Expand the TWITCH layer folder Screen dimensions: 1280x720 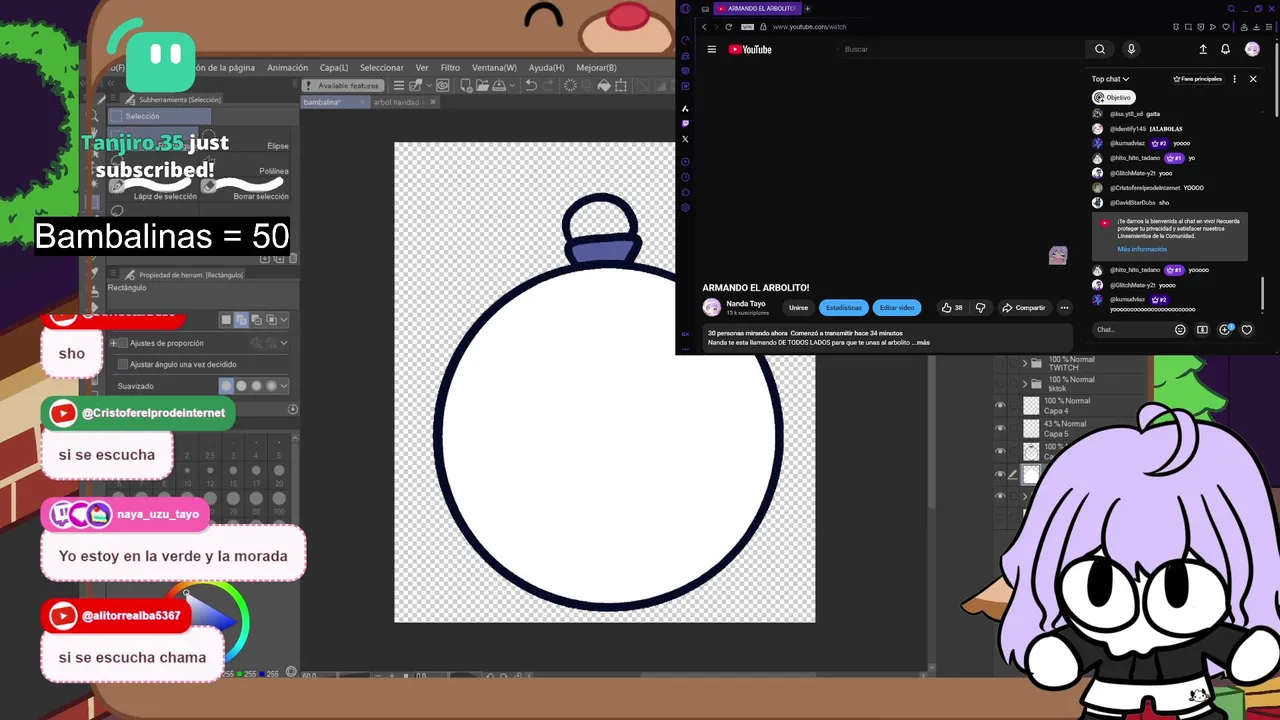1025,363
